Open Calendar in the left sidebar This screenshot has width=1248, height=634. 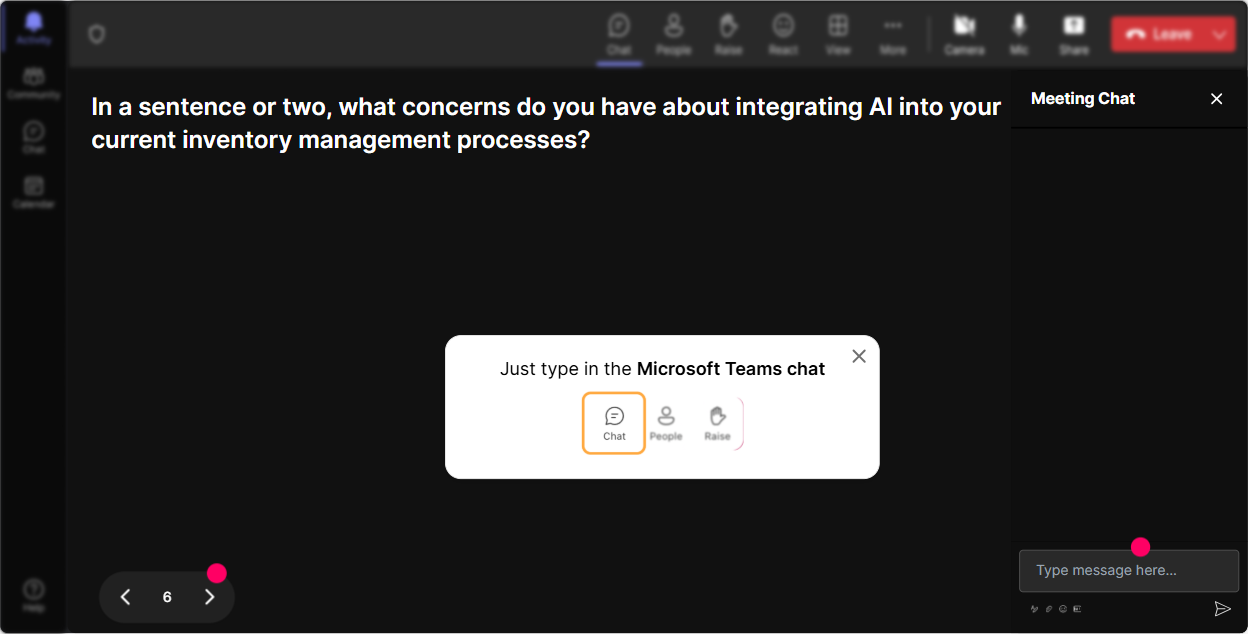[x=33, y=192]
